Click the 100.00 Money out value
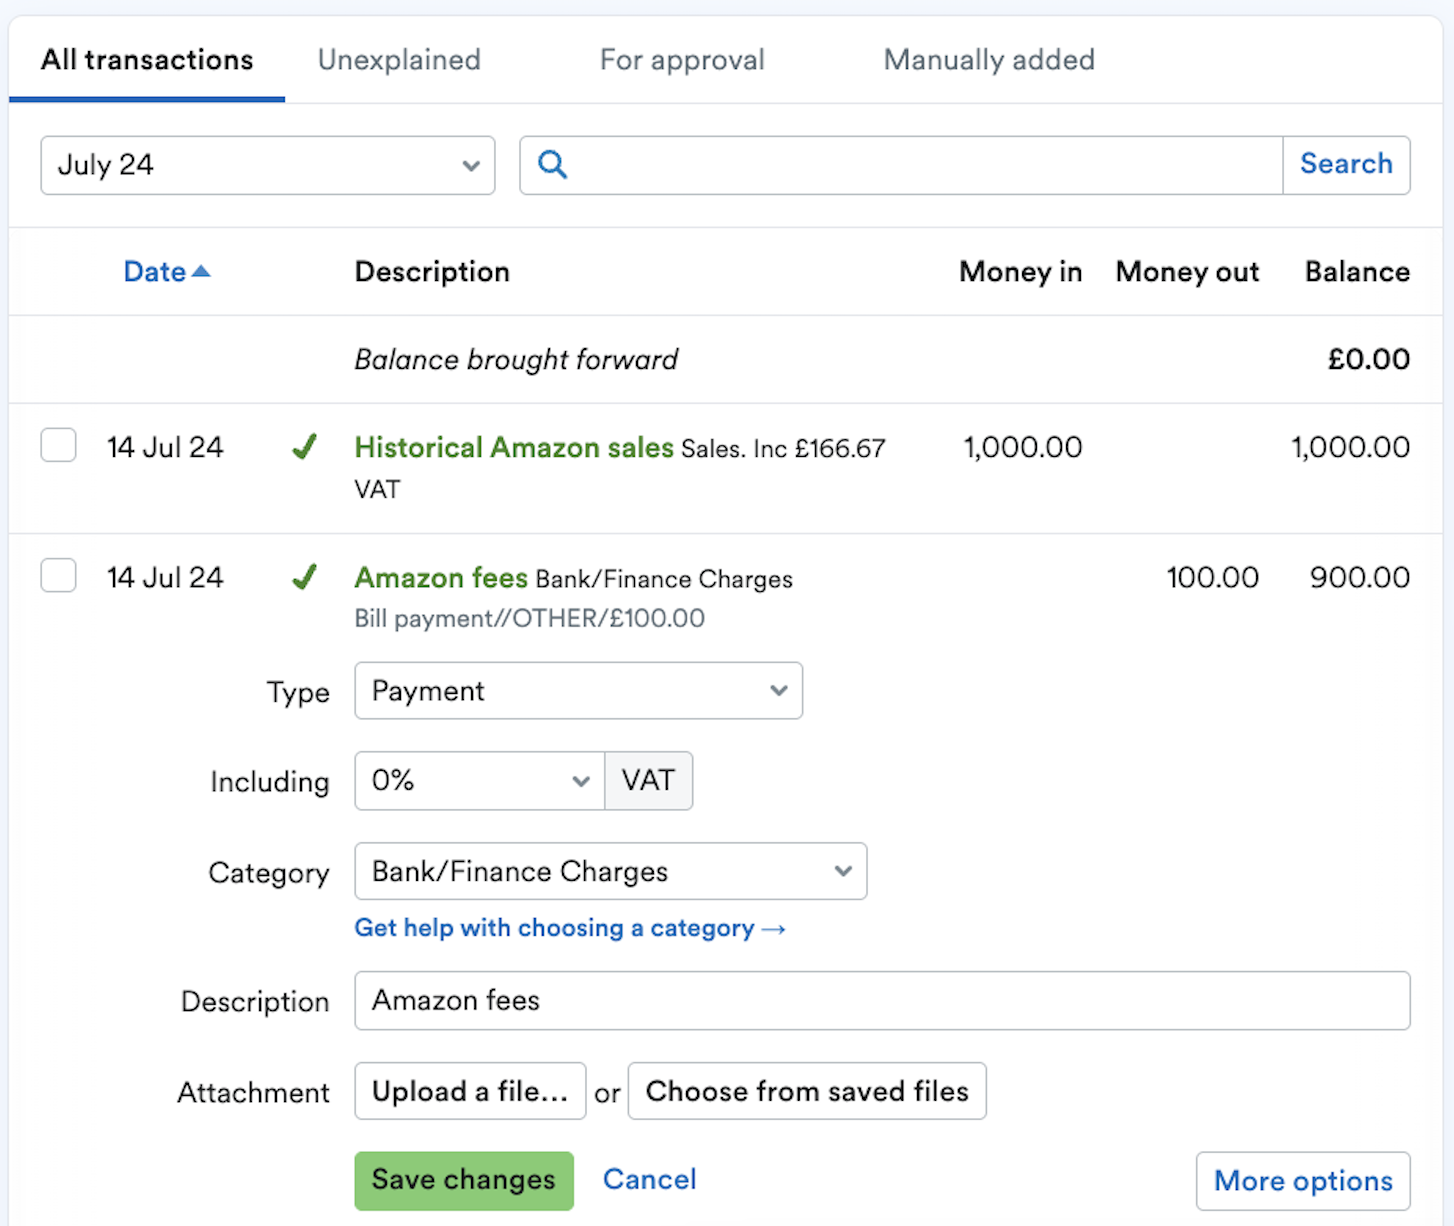 pyautogui.click(x=1212, y=577)
